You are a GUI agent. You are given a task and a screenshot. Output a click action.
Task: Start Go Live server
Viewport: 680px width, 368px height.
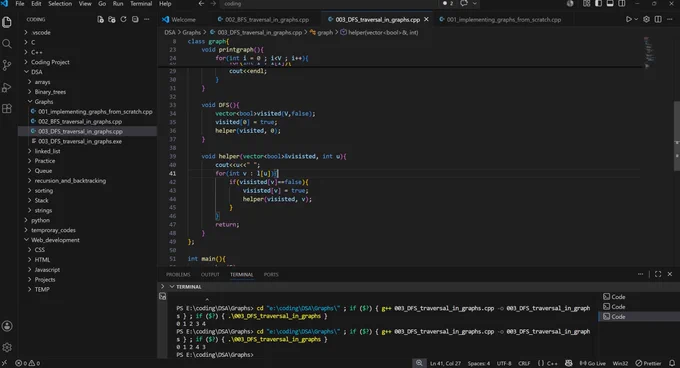coord(592,363)
